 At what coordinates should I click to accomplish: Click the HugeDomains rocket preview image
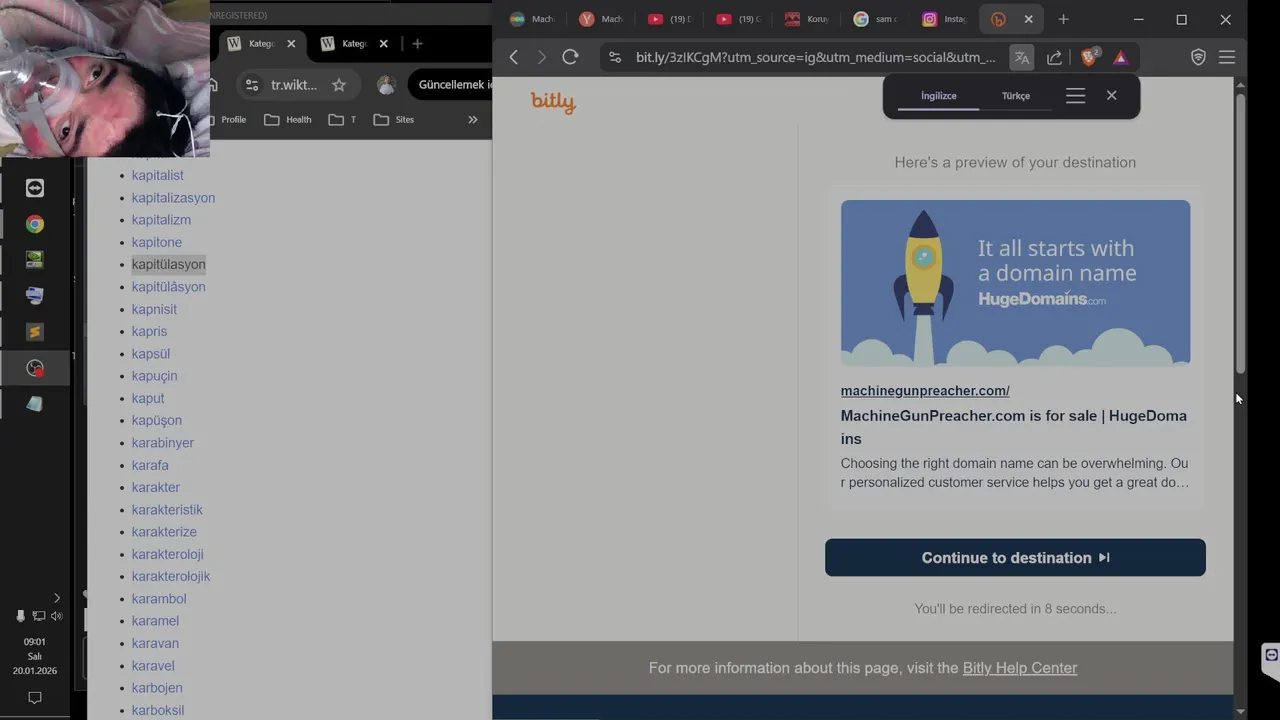point(1015,283)
